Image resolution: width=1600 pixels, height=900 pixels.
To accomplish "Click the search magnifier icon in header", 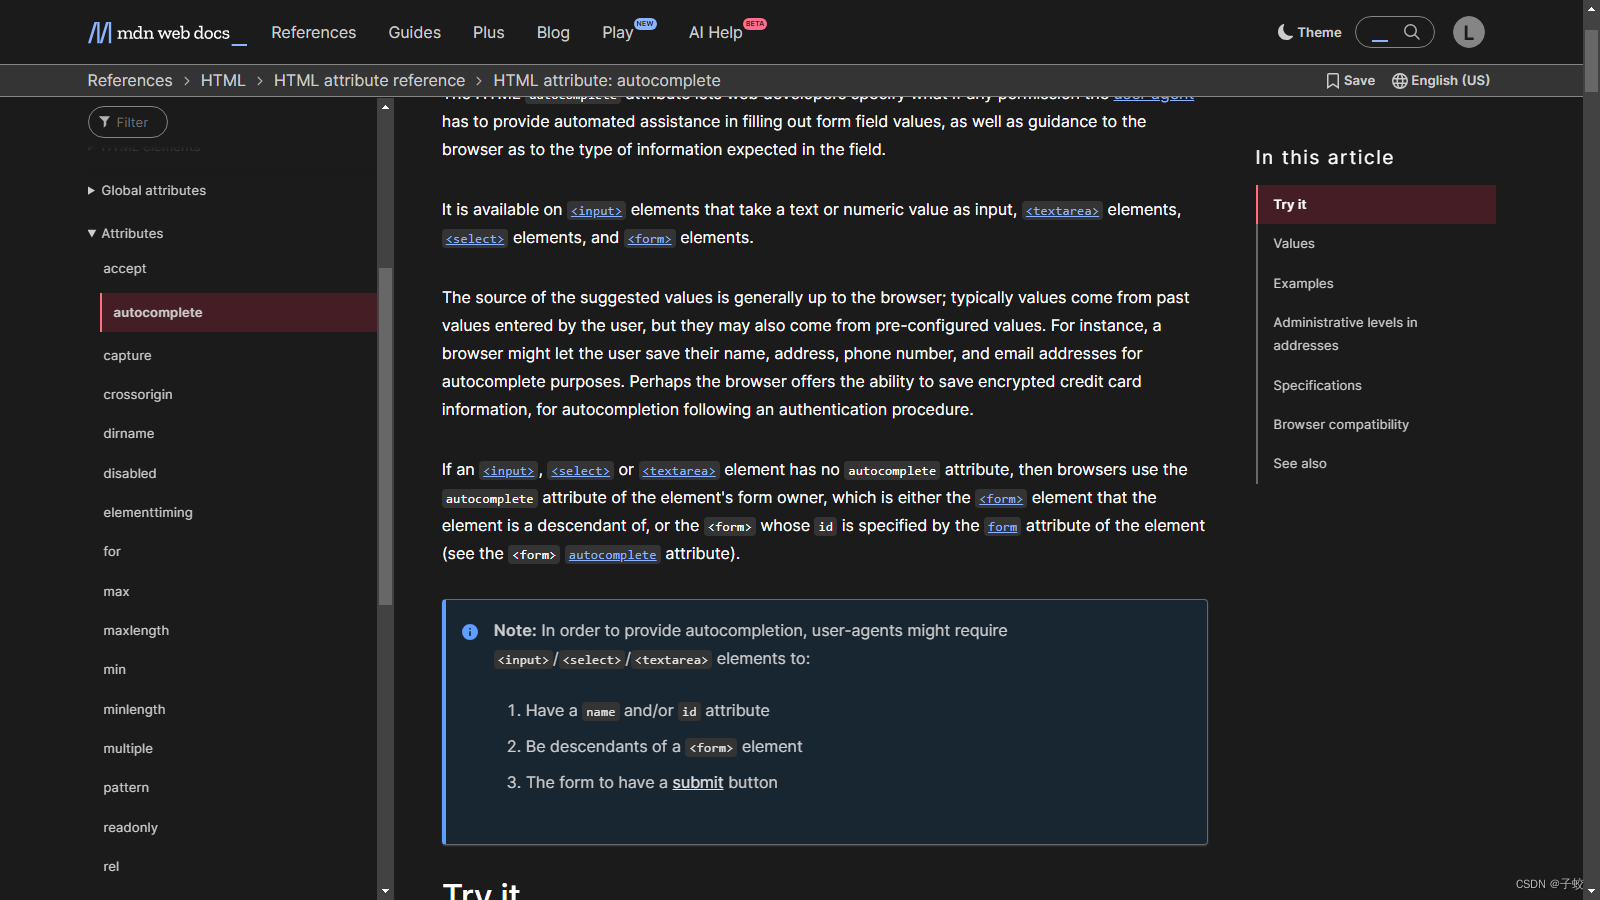I will click(x=1412, y=32).
